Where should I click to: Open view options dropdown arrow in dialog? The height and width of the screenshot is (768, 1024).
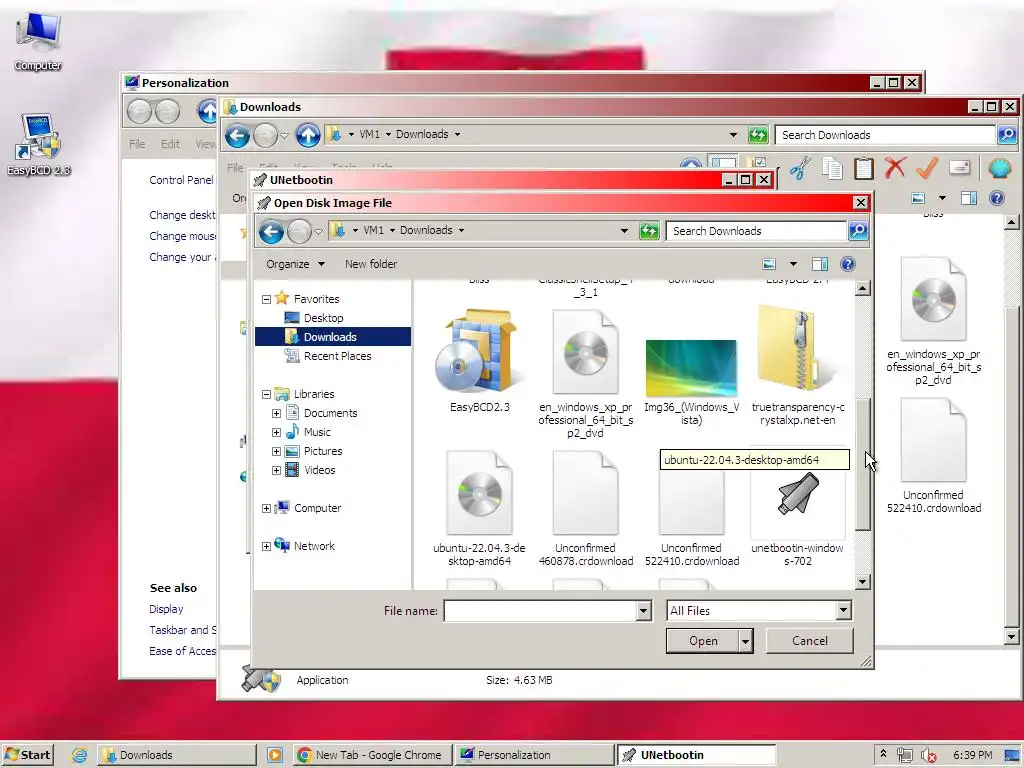click(x=793, y=264)
